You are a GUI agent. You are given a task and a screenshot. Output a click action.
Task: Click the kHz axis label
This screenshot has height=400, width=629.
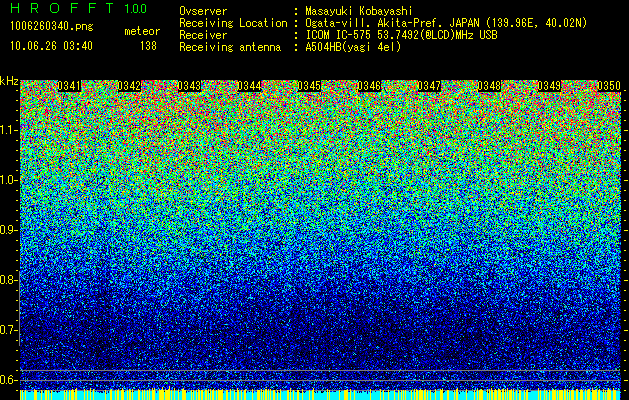click(9, 81)
